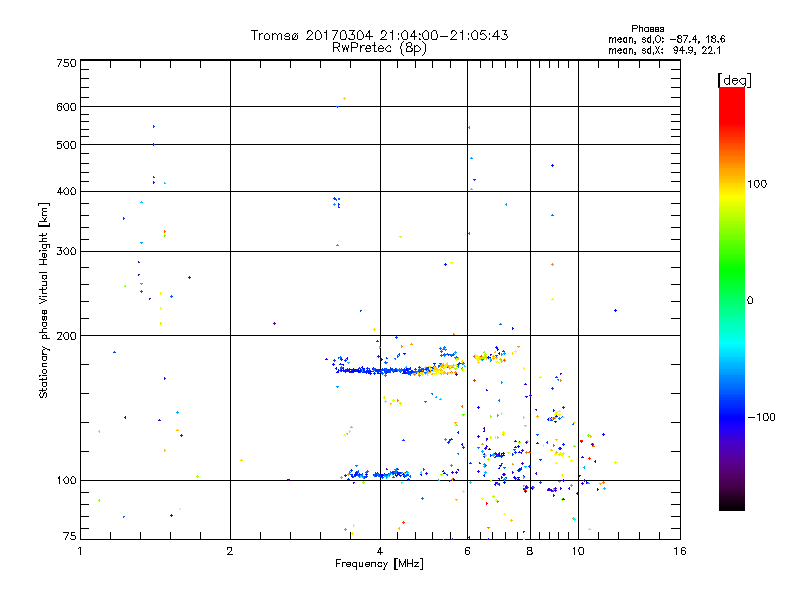Click the phase colorbar gradient

pyautogui.click(x=732, y=299)
